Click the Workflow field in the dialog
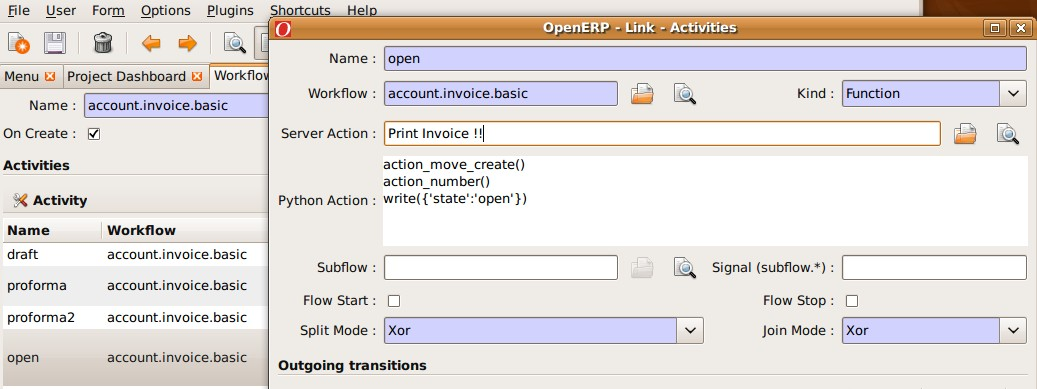Image resolution: width=1037 pixels, height=389 pixels. (x=501, y=93)
